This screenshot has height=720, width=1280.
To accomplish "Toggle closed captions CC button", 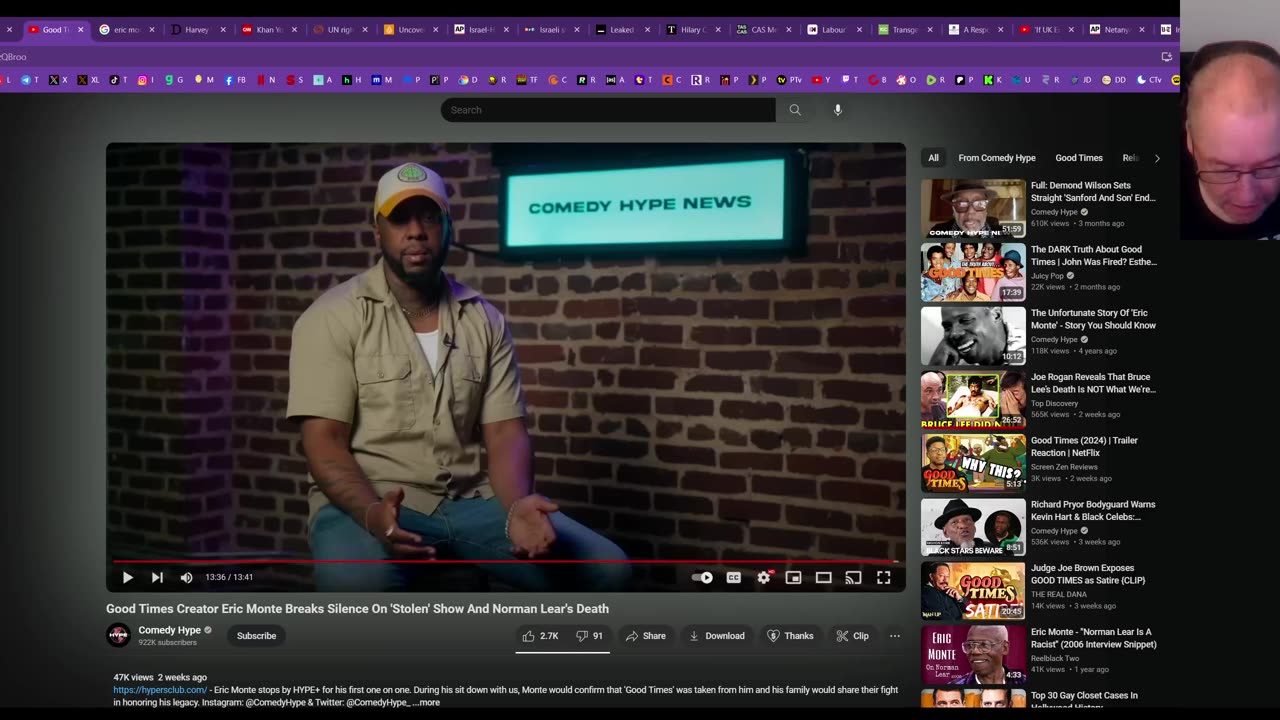I will pyautogui.click(x=733, y=577).
